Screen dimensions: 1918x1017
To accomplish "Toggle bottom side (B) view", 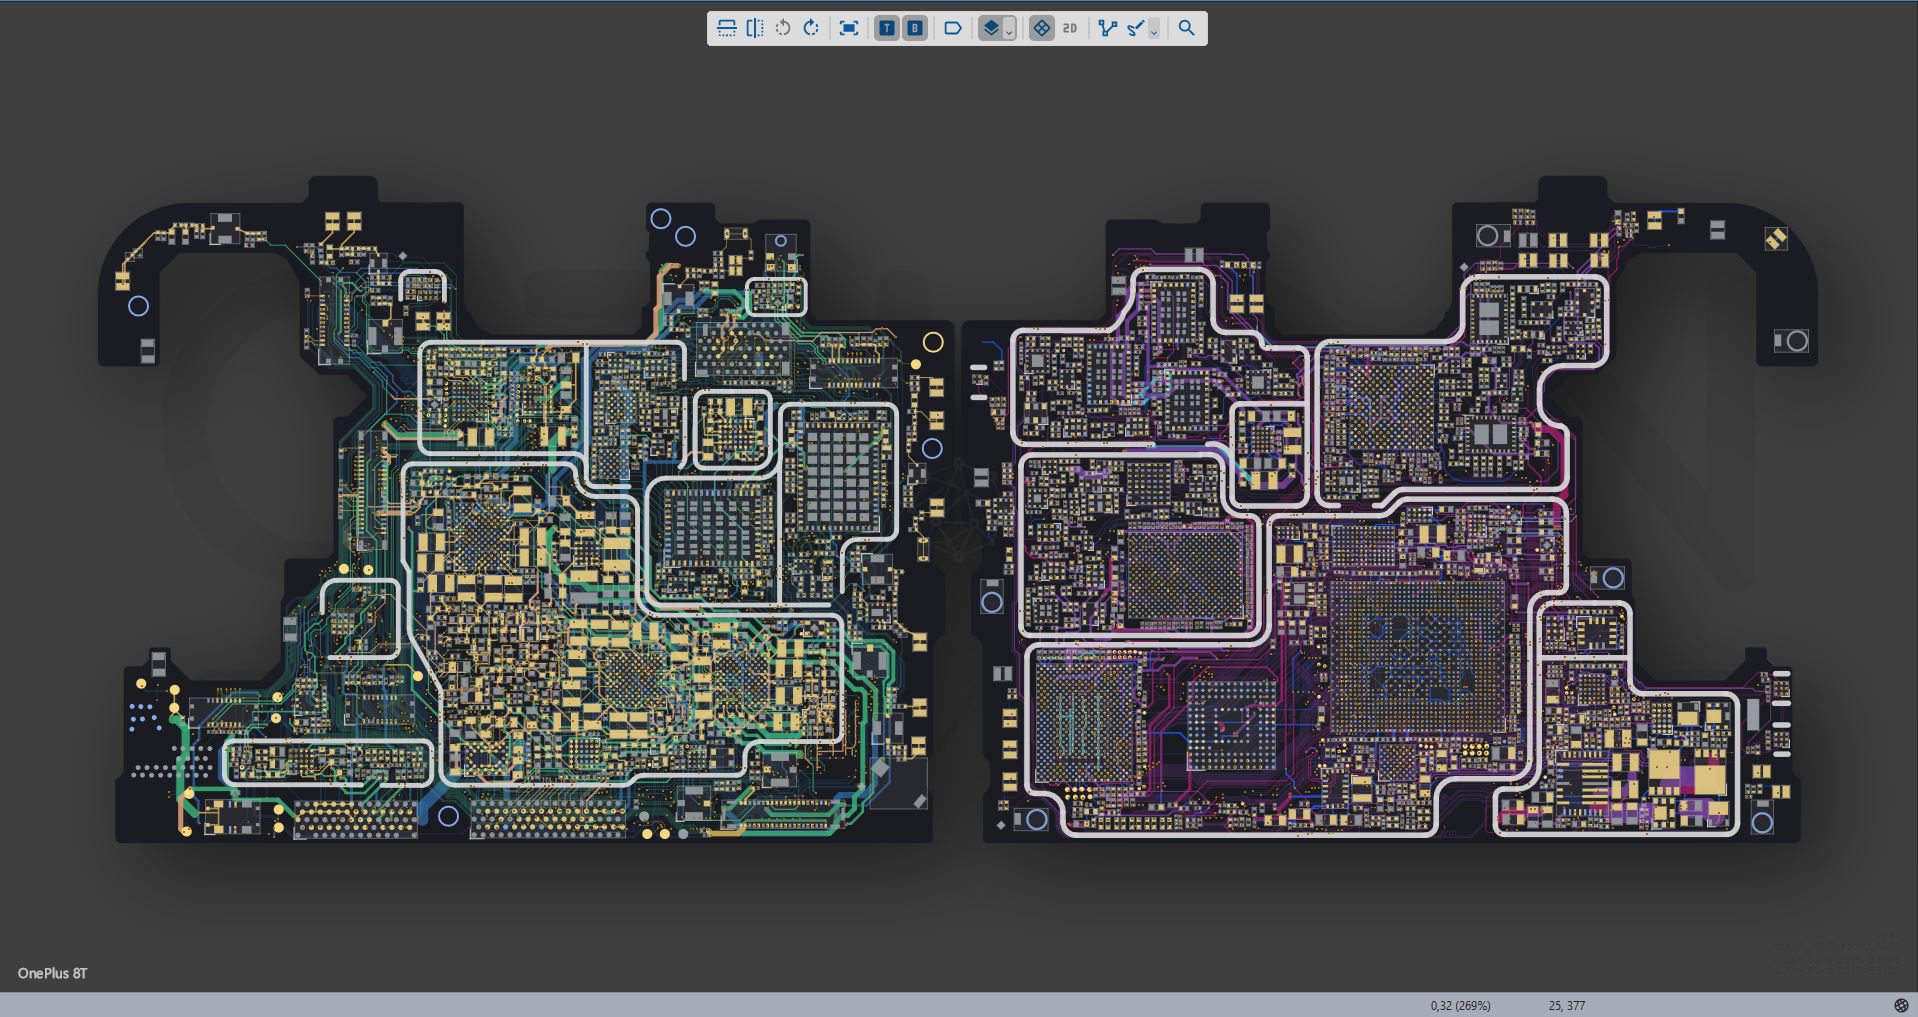I will pos(915,28).
